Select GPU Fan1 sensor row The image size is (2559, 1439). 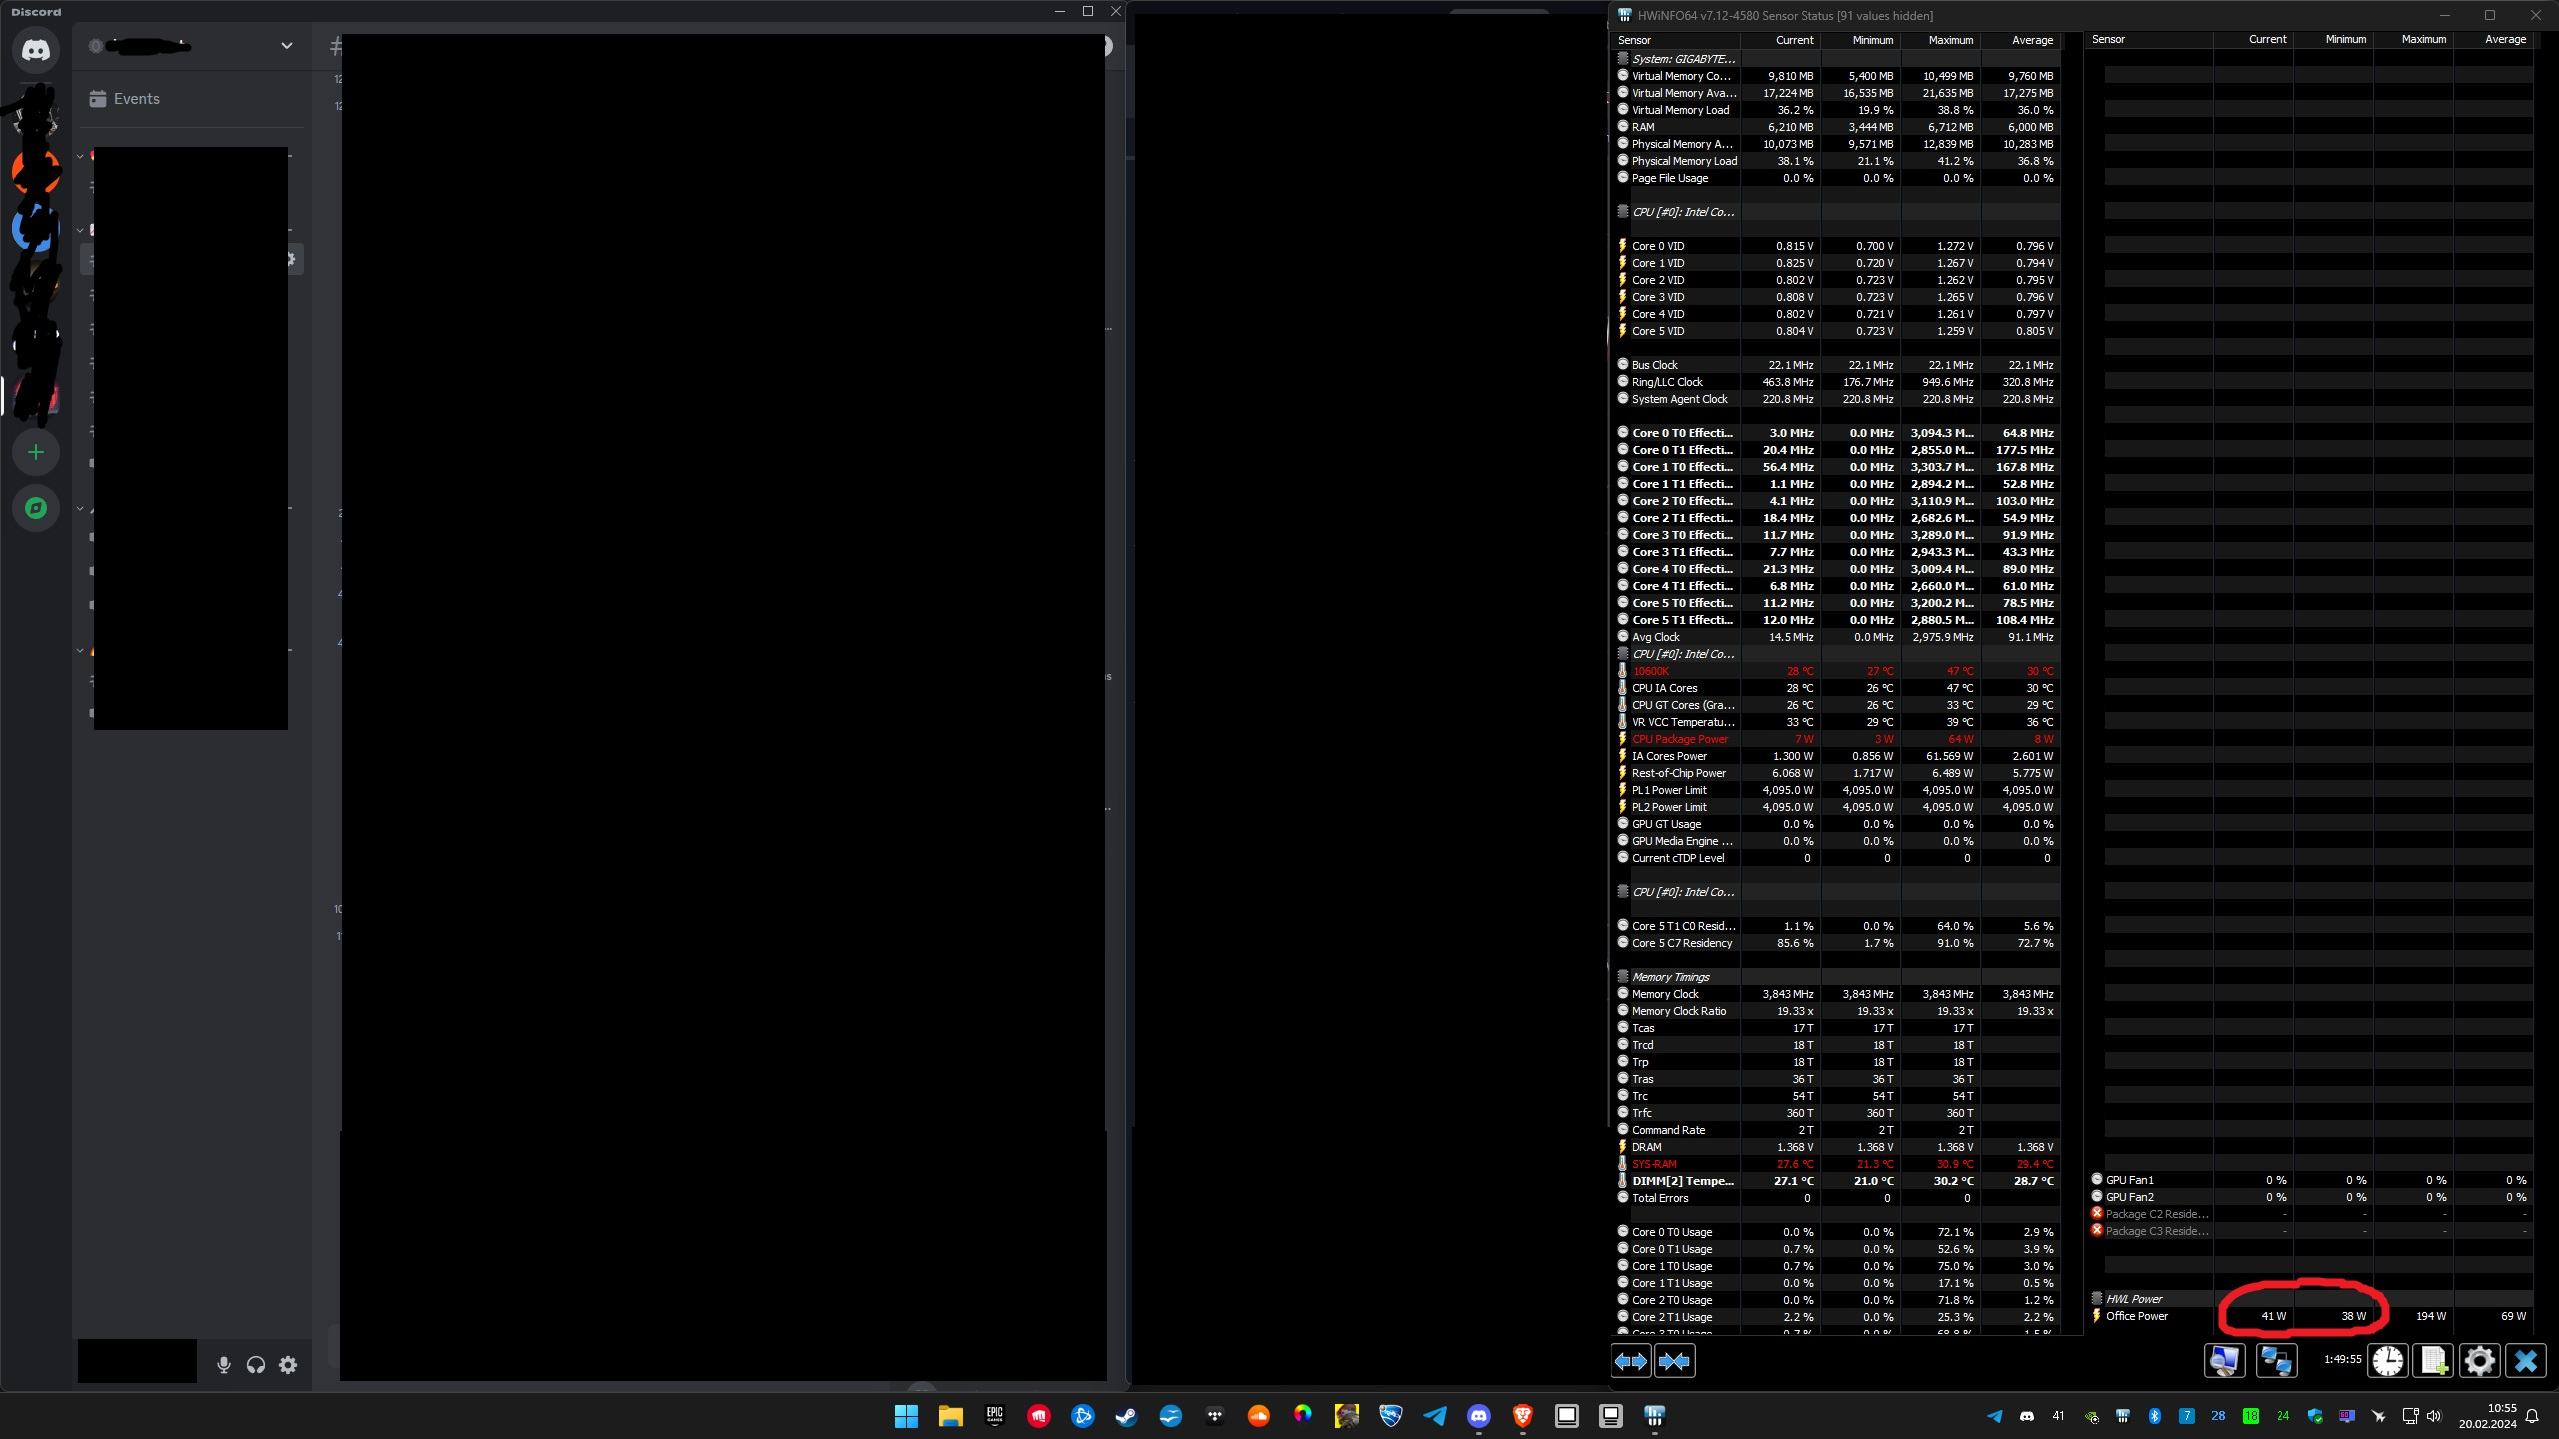coord(2310,1180)
